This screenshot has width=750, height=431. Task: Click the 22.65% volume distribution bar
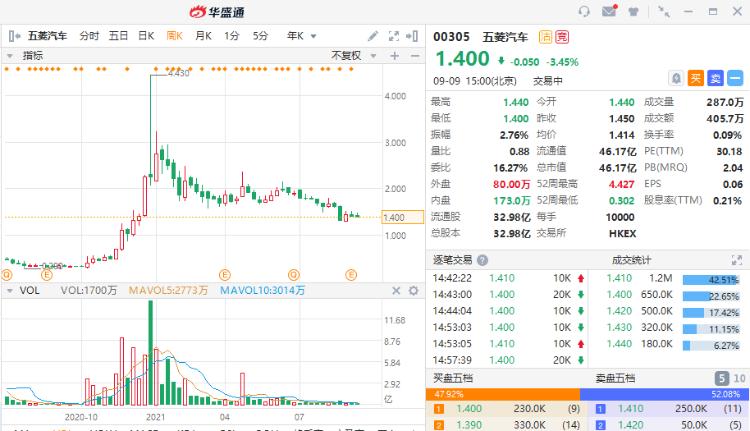click(x=711, y=297)
